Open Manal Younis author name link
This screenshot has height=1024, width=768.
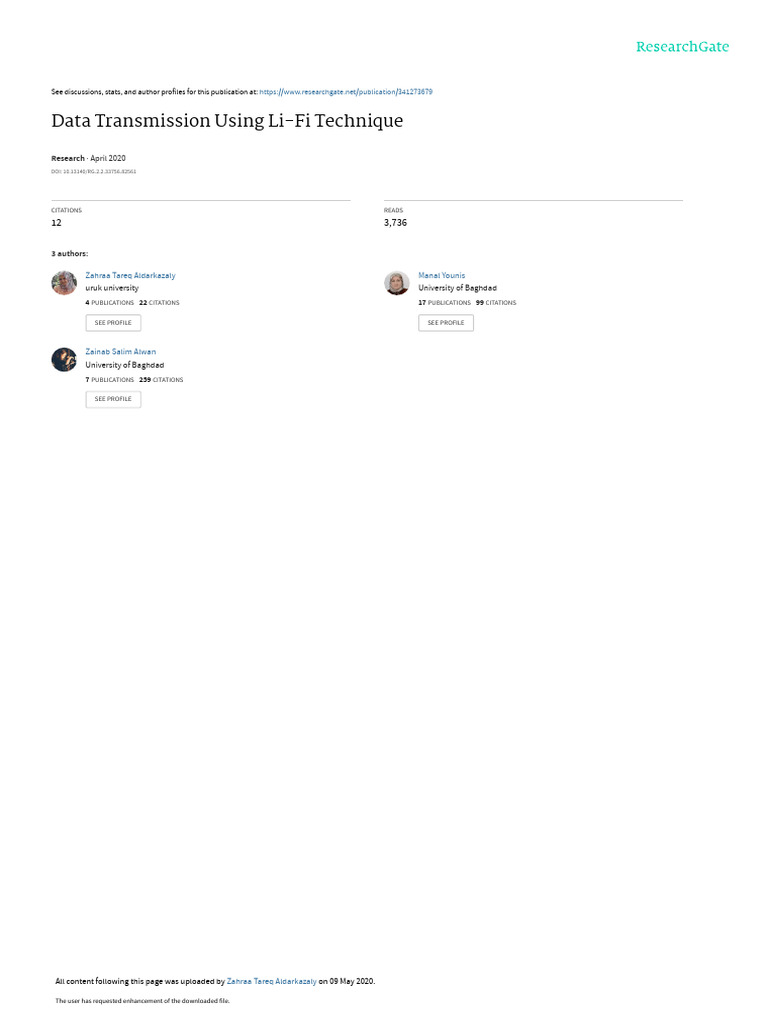(x=441, y=276)
